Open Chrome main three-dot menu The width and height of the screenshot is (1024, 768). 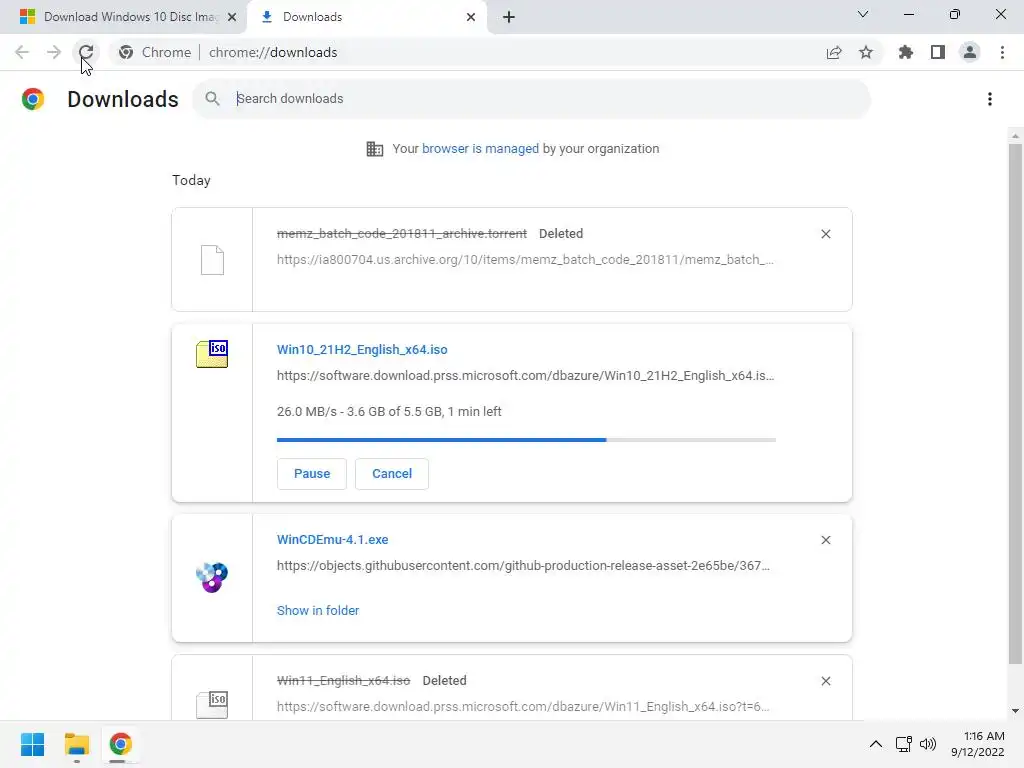(1002, 52)
